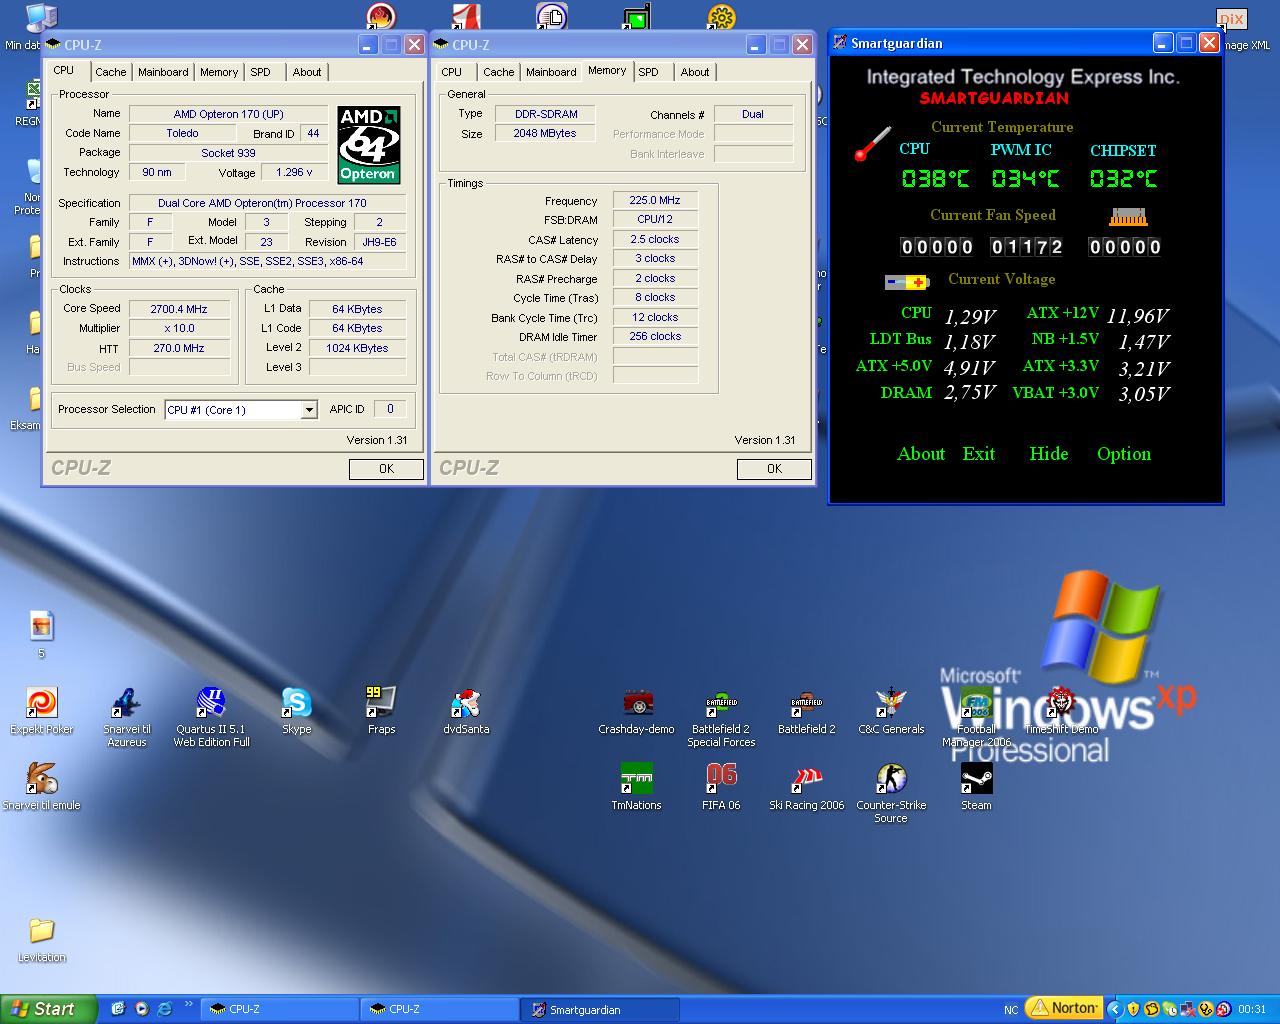This screenshot has height=1024, width=1280.
Task: Click the thermometer icon in Smartguardian
Action: [872, 143]
